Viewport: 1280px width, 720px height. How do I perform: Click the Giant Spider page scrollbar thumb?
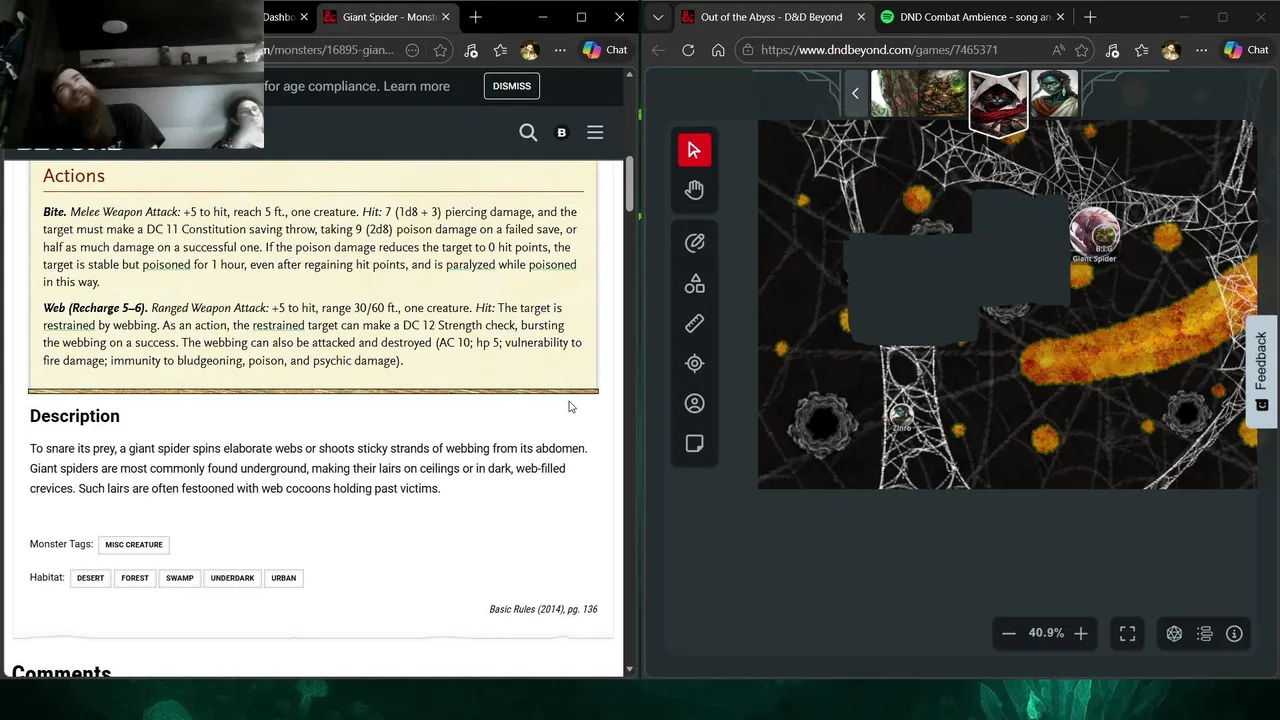pyautogui.click(x=629, y=183)
